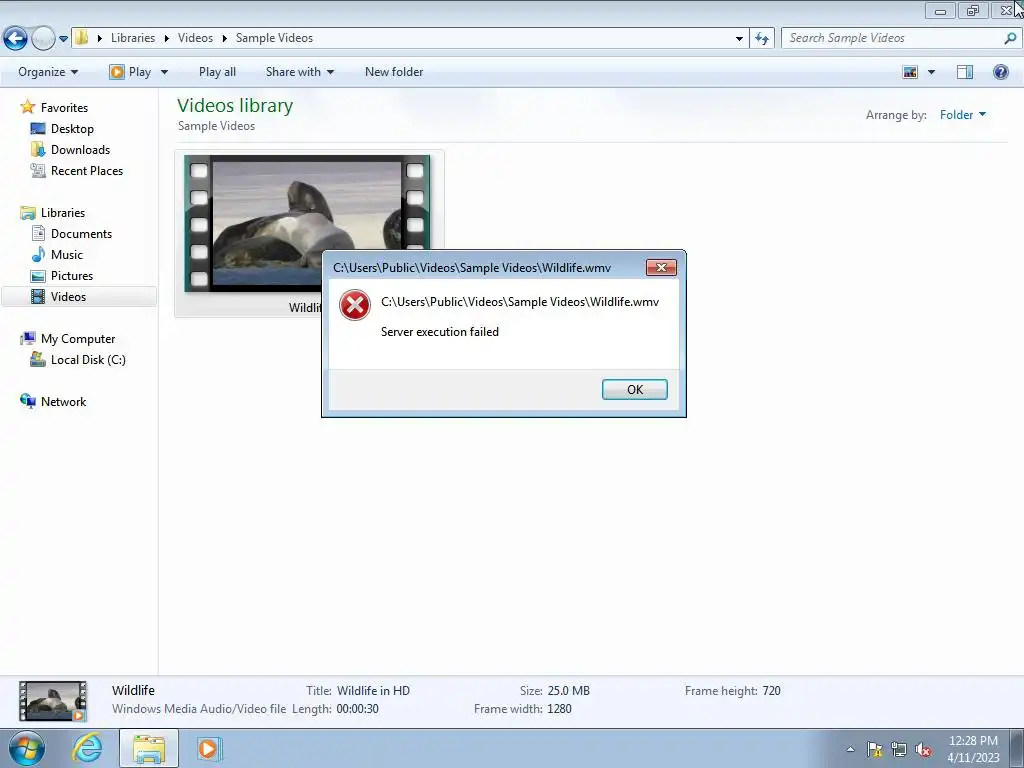Select the Wildlife video thumbnail

pyautogui.click(x=307, y=223)
